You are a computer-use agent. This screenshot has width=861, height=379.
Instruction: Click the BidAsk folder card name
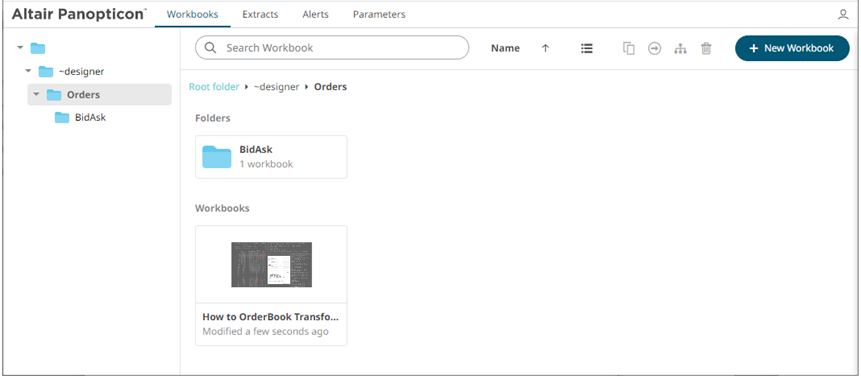point(256,149)
